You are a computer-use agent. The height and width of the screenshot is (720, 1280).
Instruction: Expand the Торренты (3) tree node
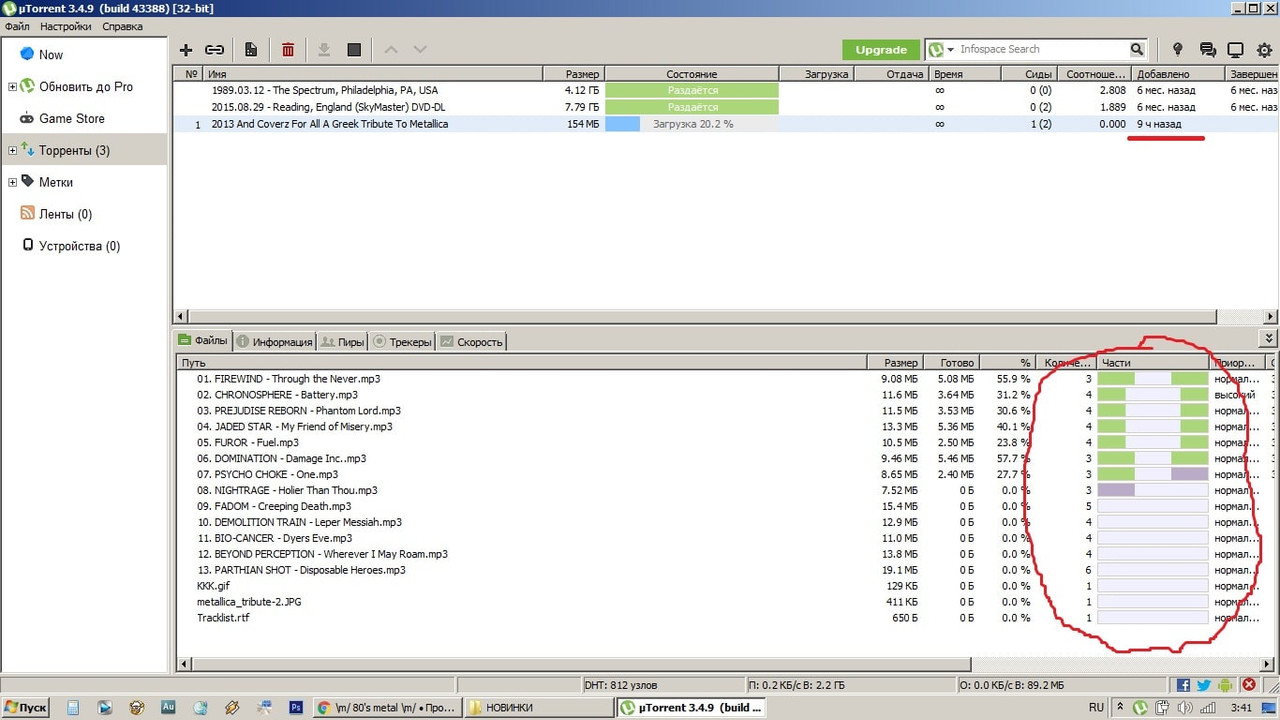(12, 151)
